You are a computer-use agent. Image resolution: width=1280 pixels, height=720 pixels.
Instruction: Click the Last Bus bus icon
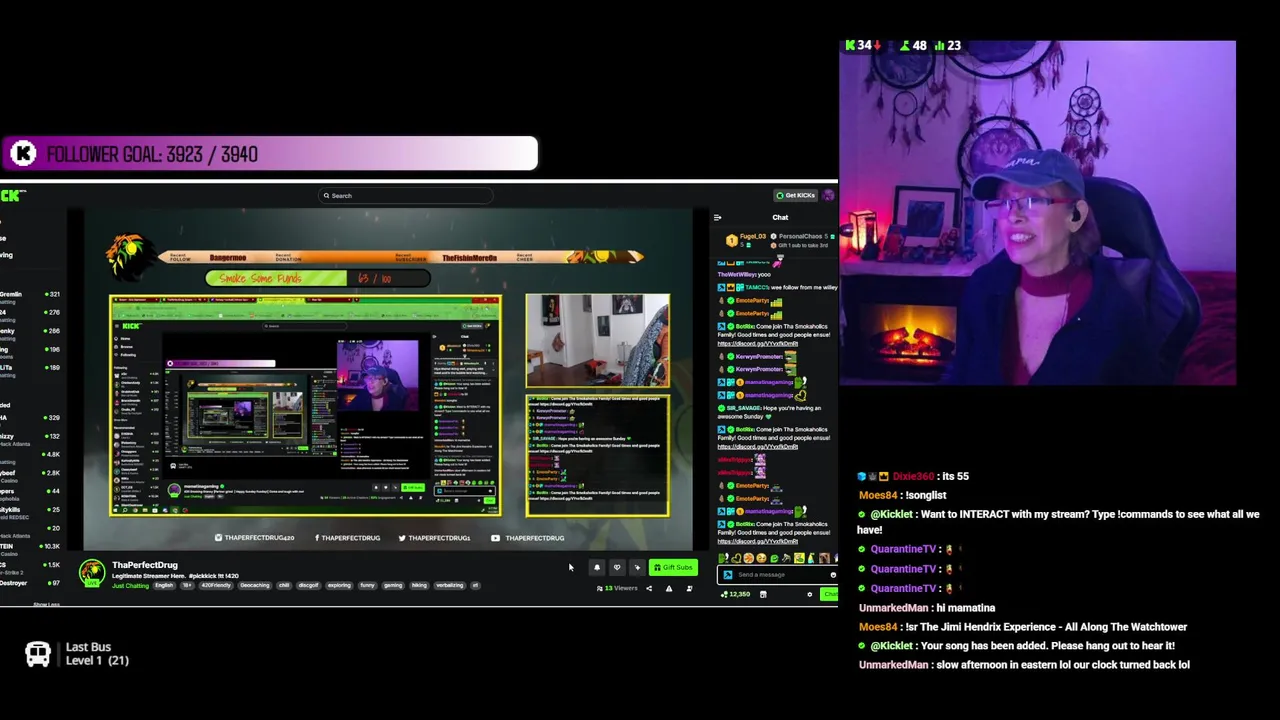[x=38, y=654]
